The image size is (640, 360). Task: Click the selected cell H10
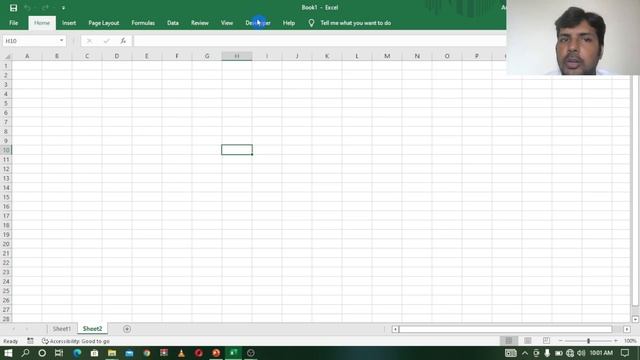coord(237,150)
